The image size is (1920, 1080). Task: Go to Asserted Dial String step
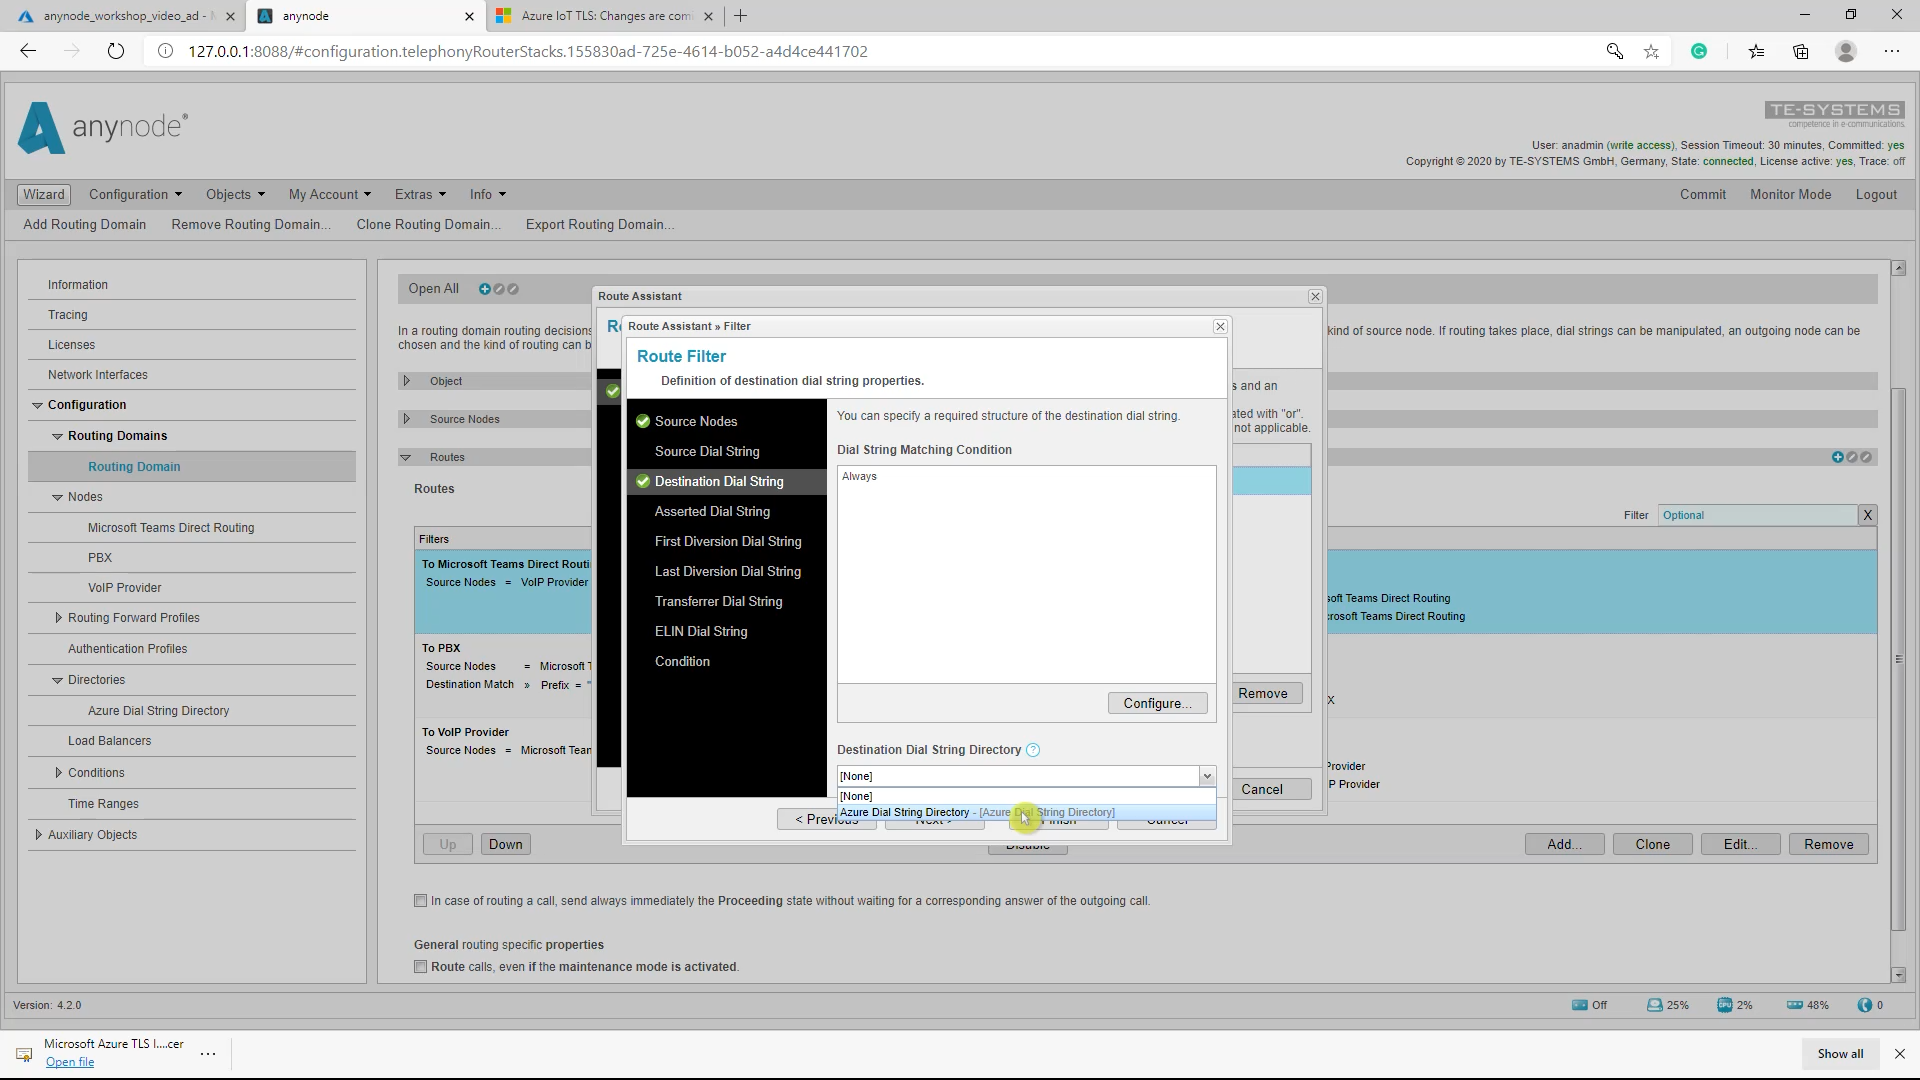pyautogui.click(x=712, y=512)
